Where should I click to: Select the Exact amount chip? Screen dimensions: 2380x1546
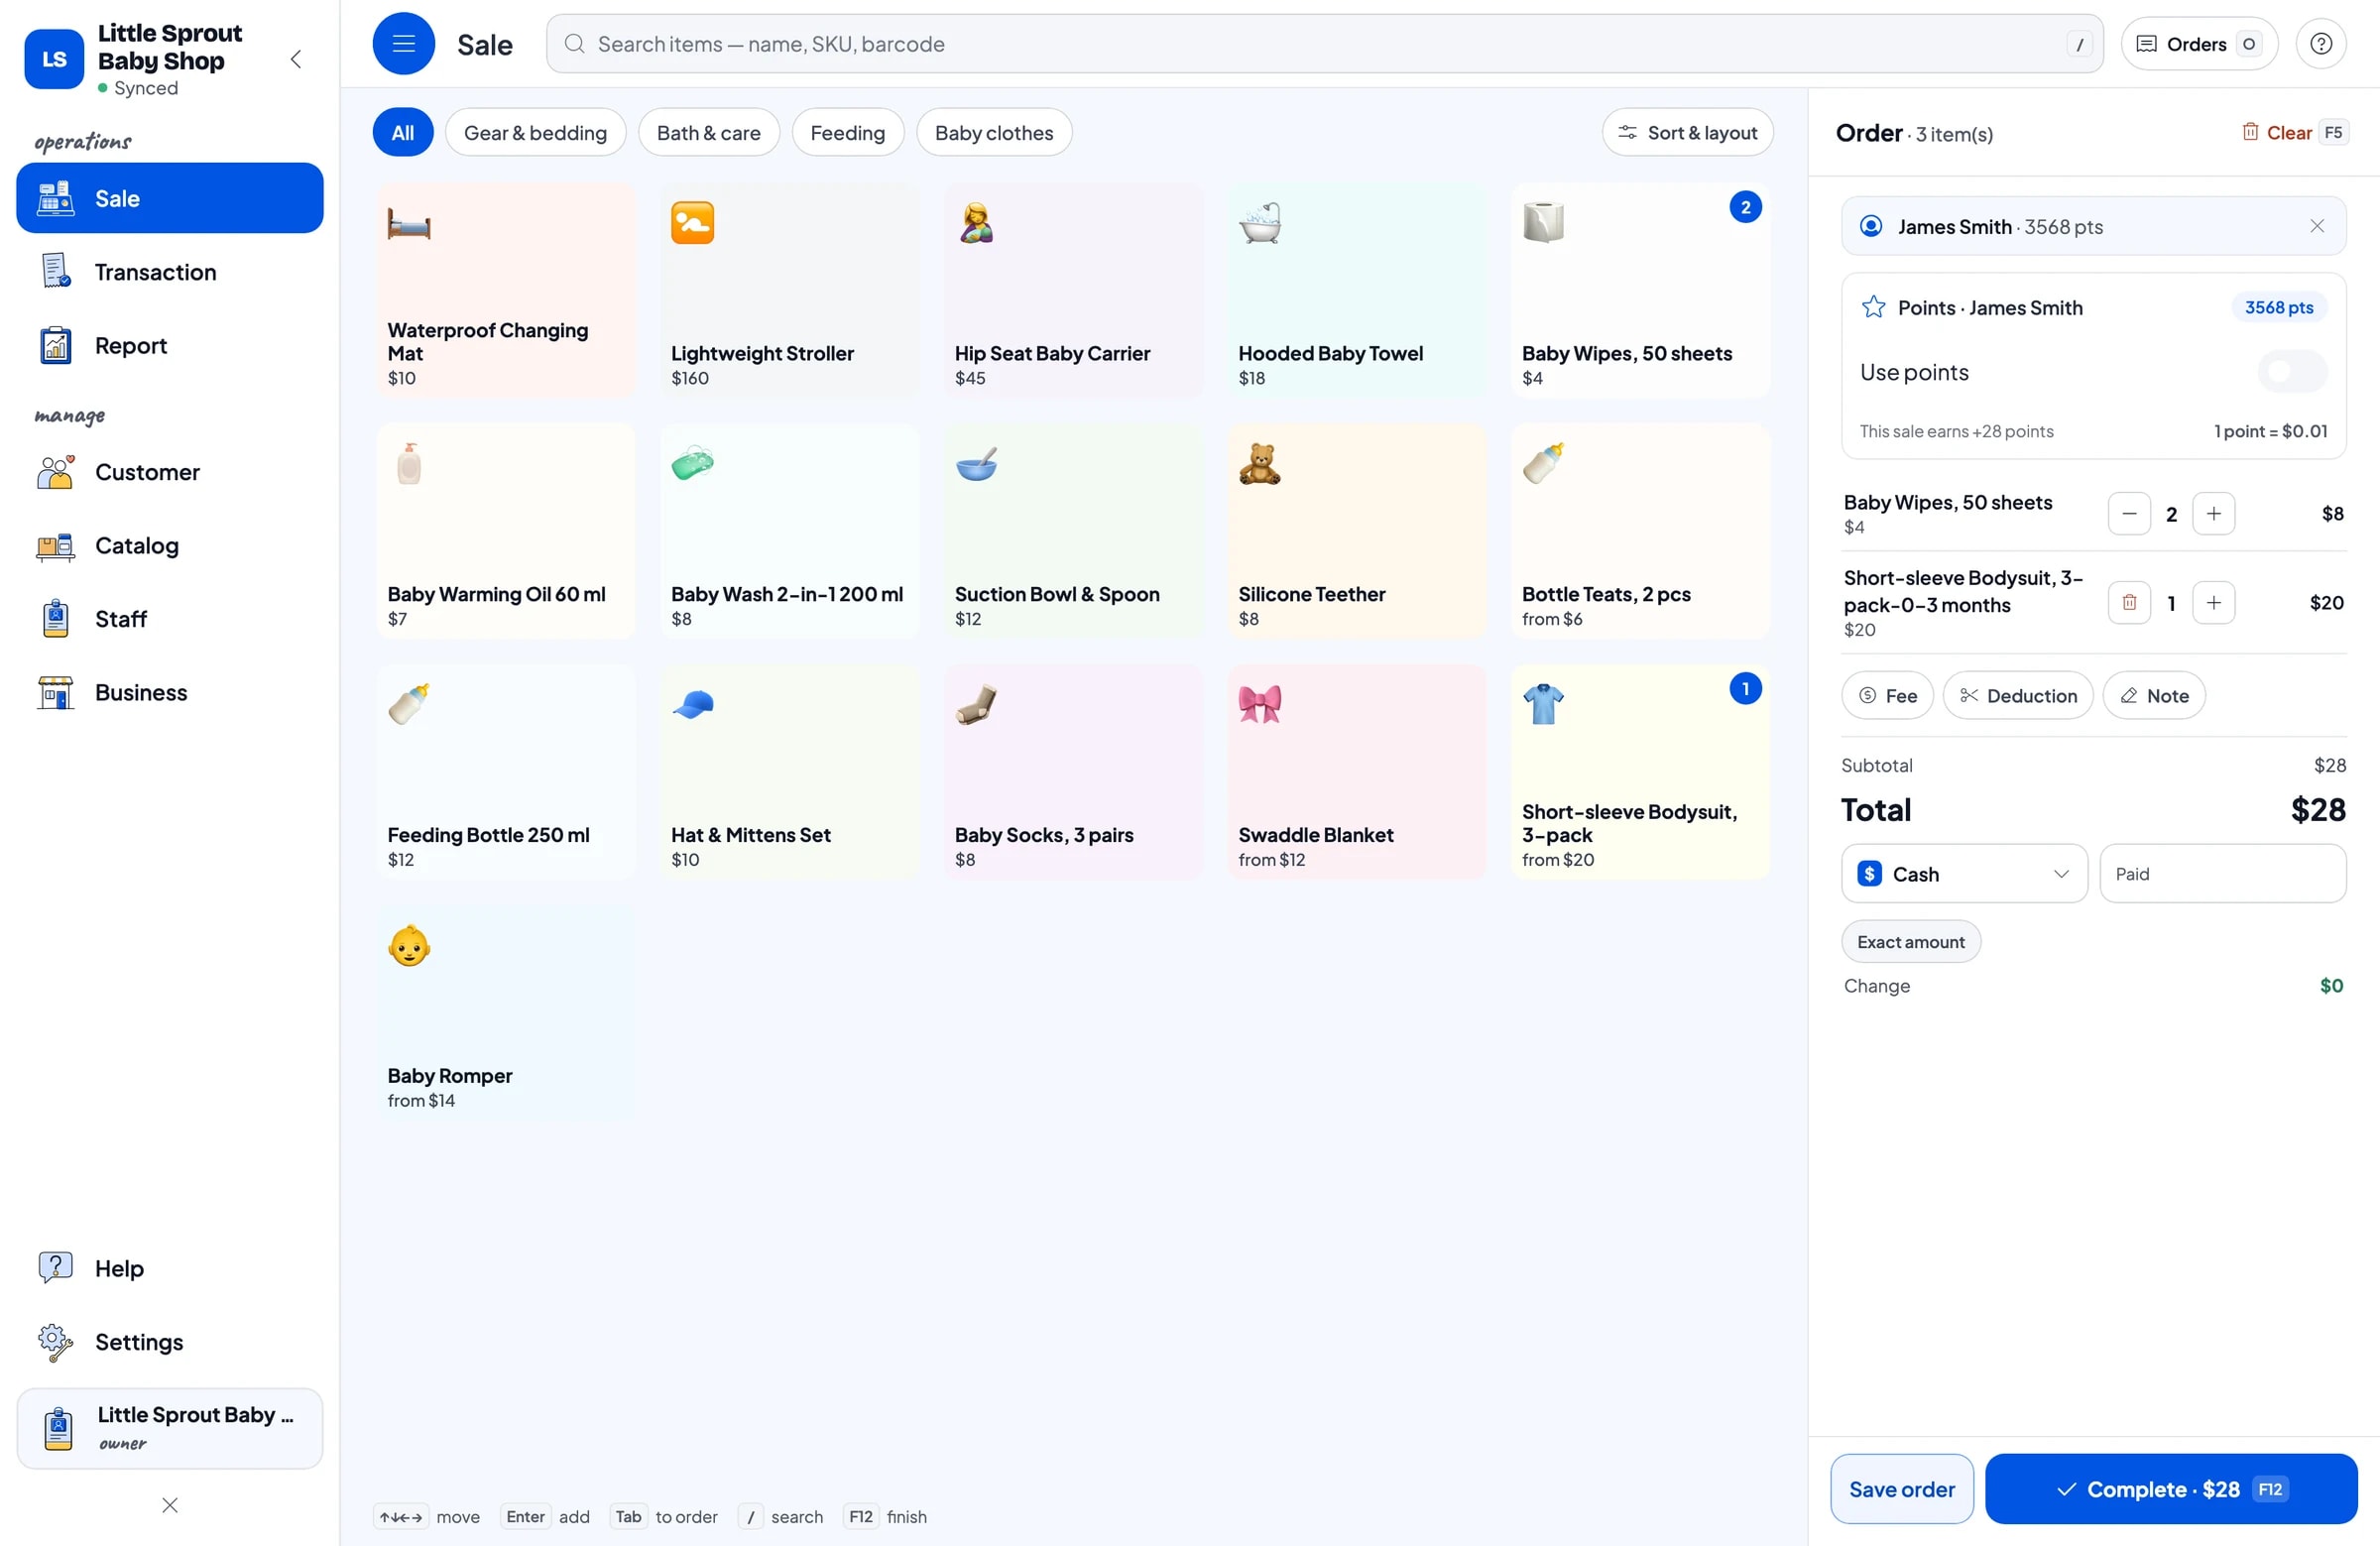[x=1910, y=942]
